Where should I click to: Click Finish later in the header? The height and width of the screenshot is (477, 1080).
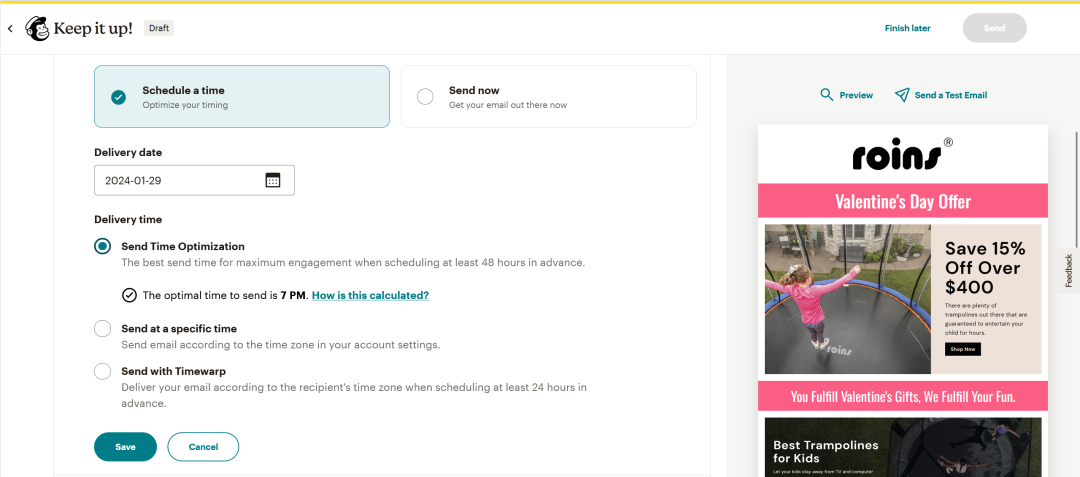907,28
